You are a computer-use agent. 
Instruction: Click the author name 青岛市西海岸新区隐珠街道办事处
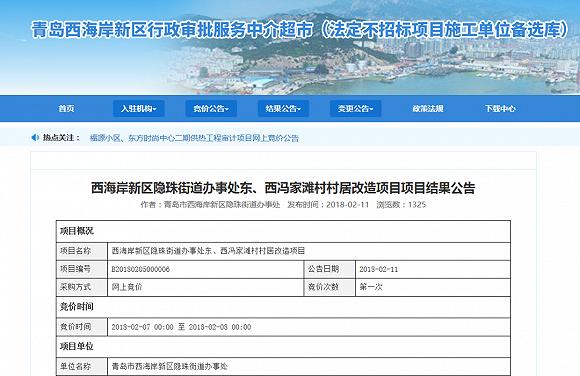(222, 205)
